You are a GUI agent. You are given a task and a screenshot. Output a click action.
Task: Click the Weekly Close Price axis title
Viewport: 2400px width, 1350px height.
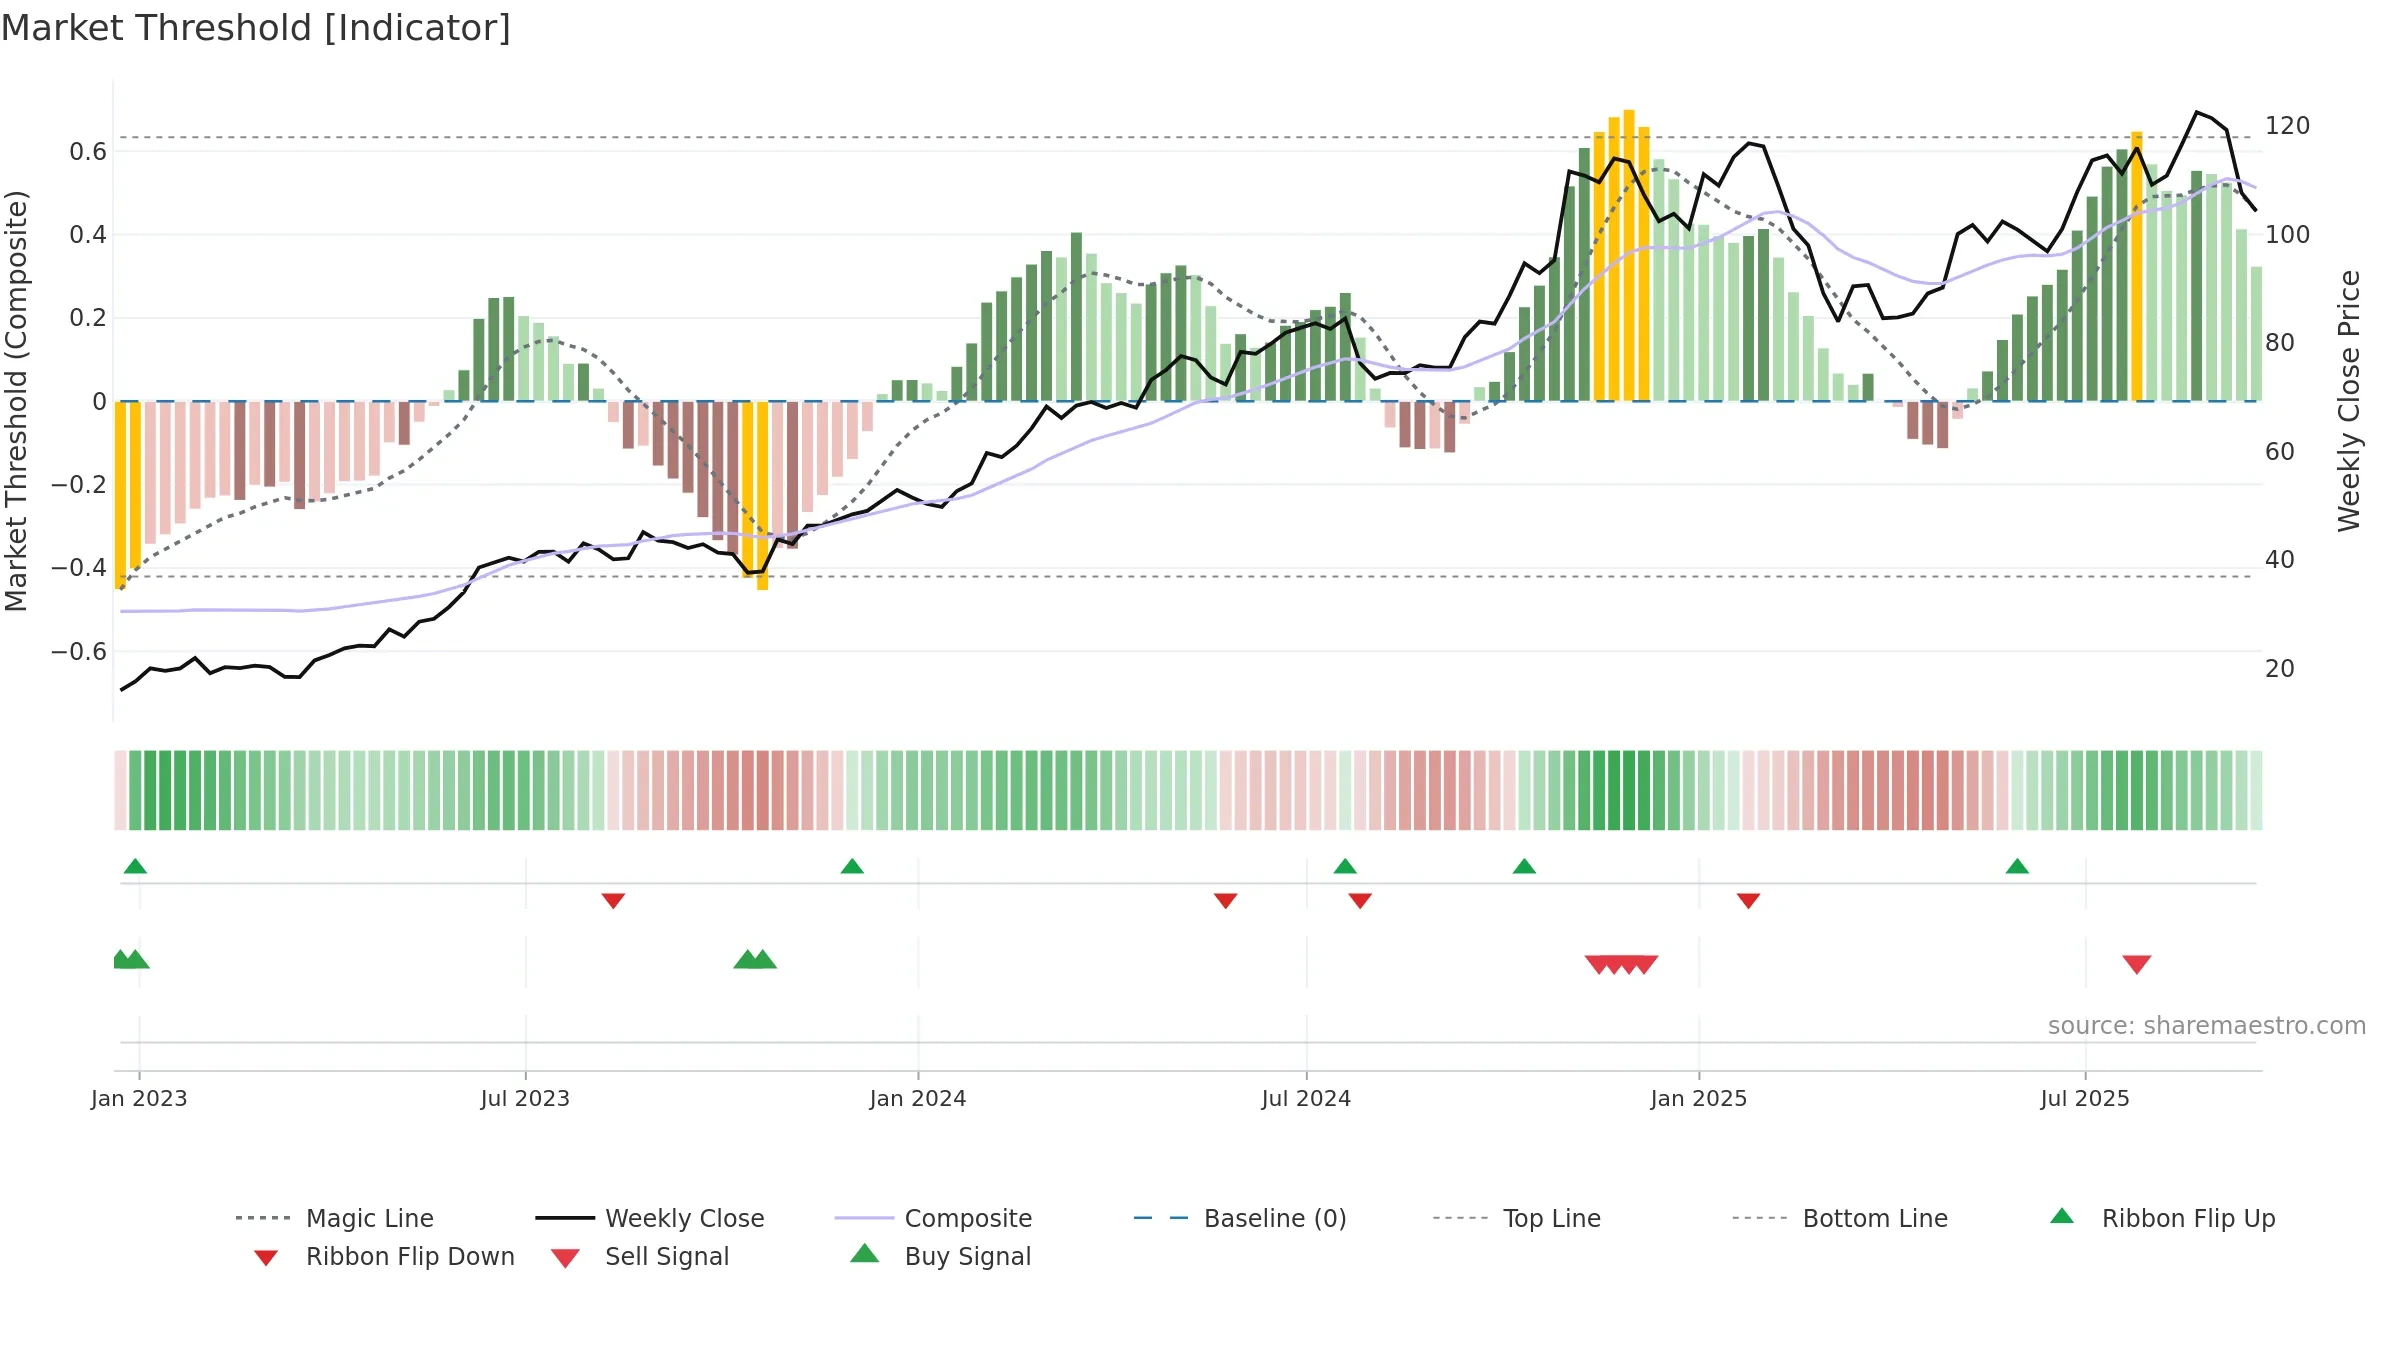pyautogui.click(x=2349, y=400)
